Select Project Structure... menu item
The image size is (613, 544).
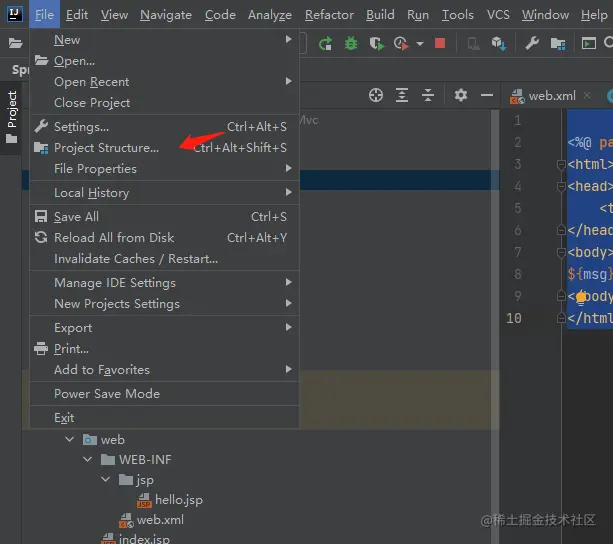coord(165,148)
